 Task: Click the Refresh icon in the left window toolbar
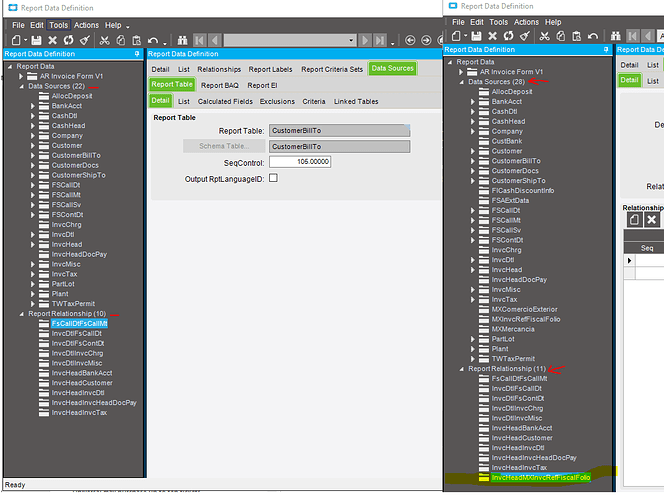(x=69, y=40)
